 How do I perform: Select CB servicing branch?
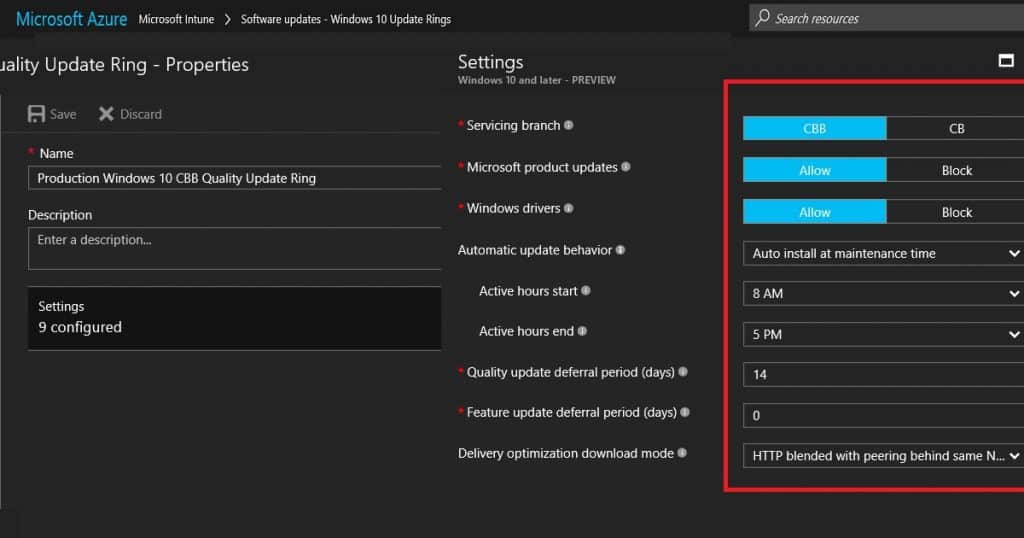tap(956, 129)
